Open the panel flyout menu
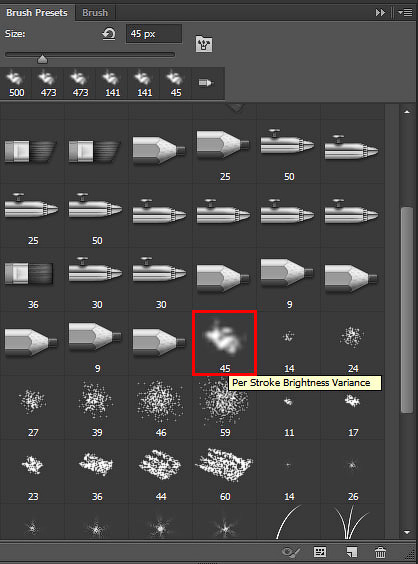Viewport: 418px width, 564px height. point(405,13)
